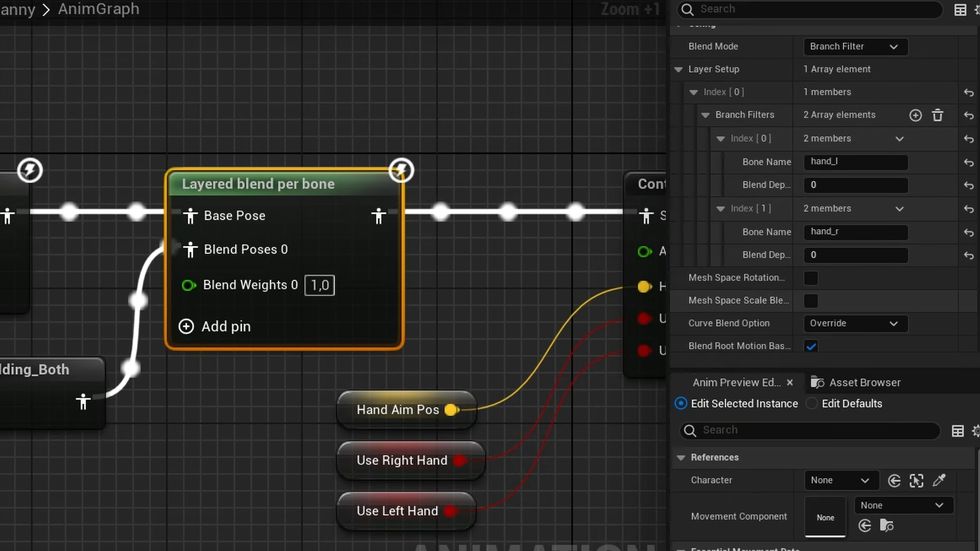Image resolution: width=980 pixels, height=551 pixels.
Task: Open Details panel property matrix grid icon
Action: 960,9
